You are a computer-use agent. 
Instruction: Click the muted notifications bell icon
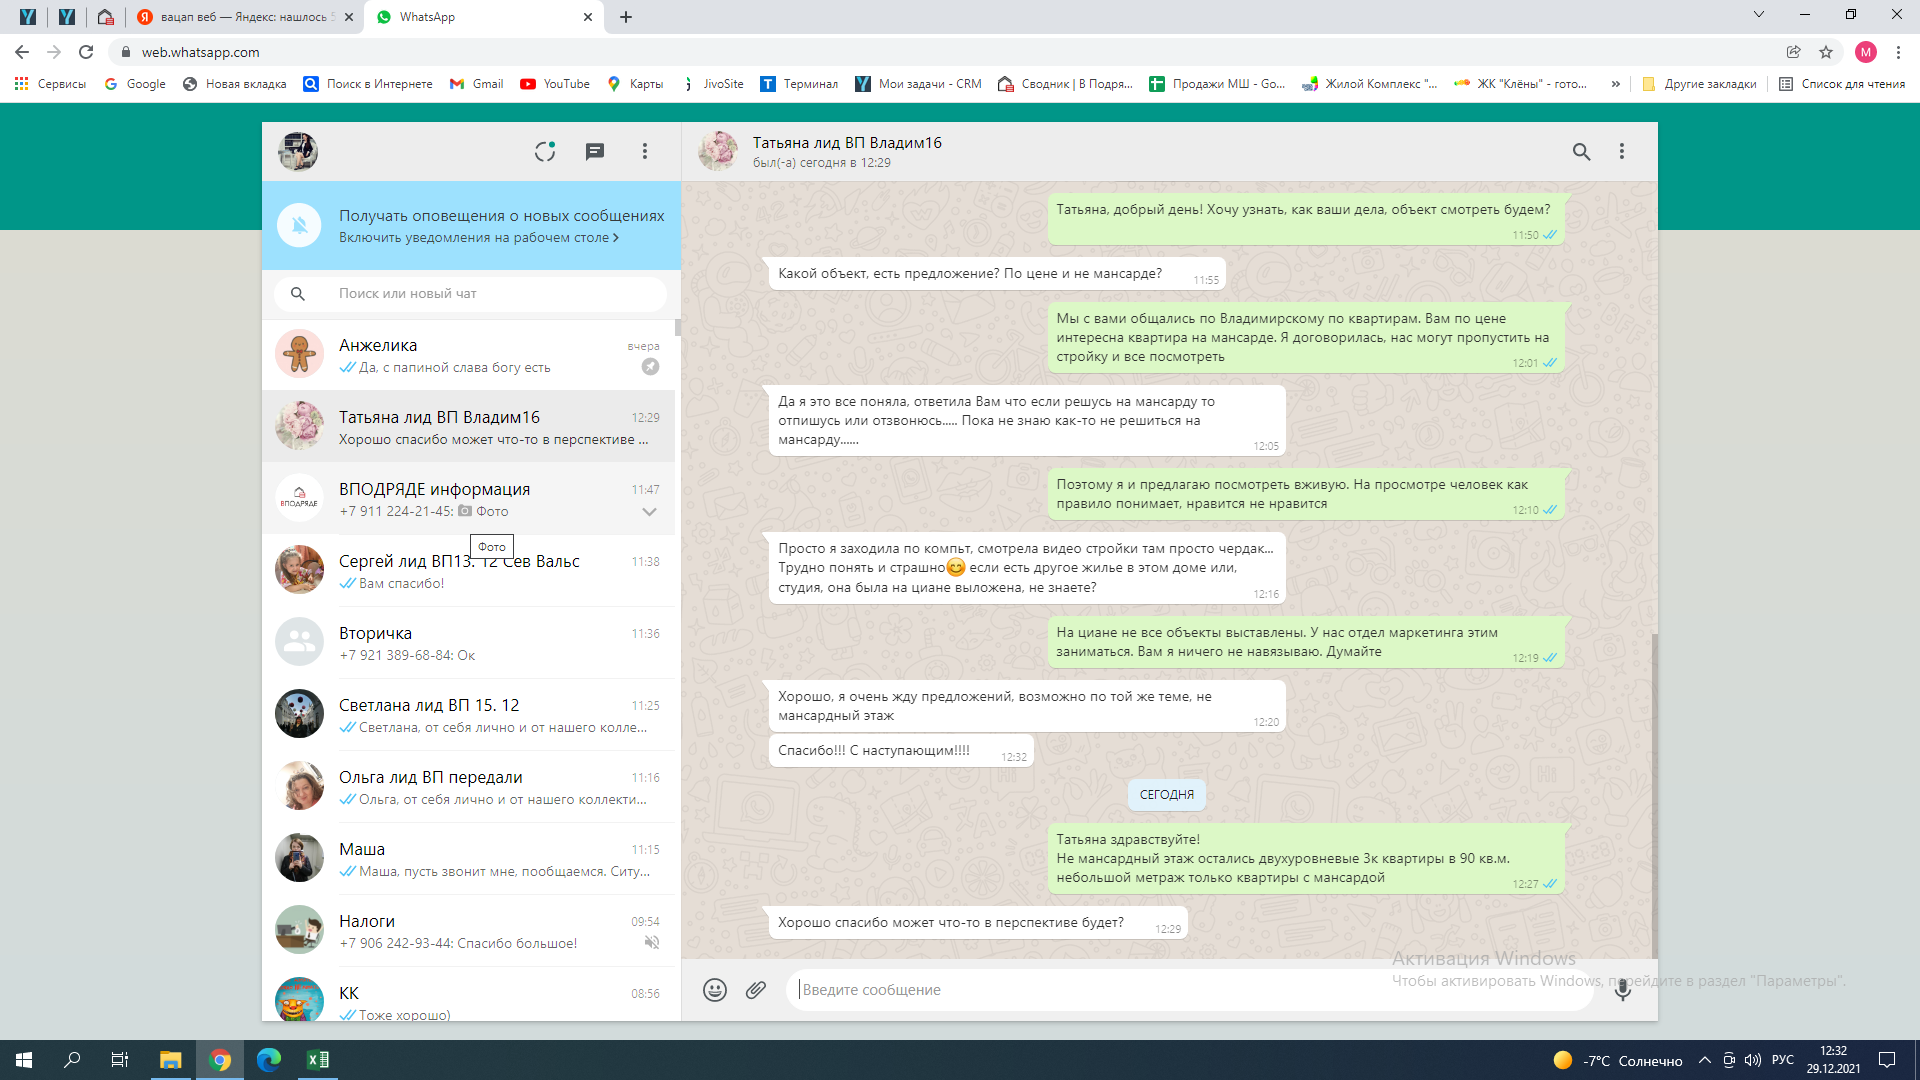pyautogui.click(x=299, y=225)
